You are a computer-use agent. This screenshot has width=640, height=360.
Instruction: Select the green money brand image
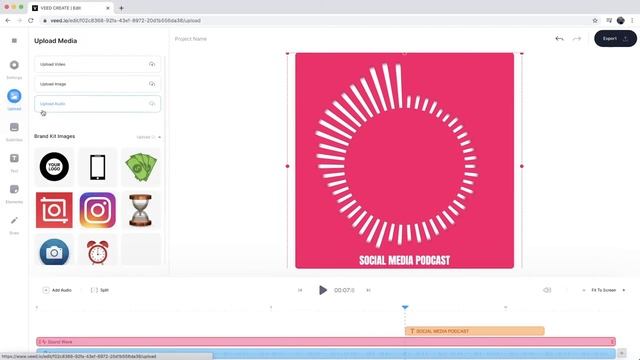pos(141,167)
